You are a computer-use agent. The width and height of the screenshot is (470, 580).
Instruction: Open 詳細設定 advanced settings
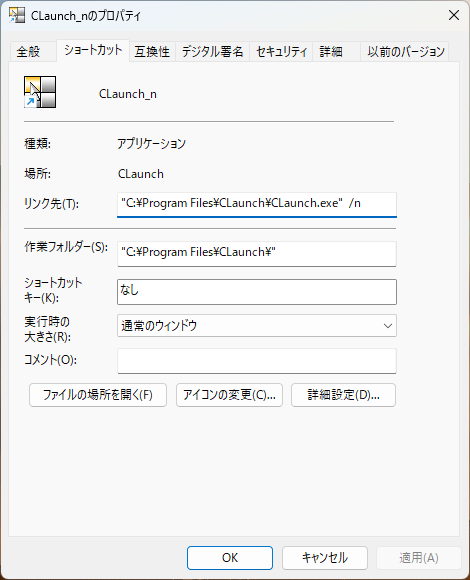coord(343,395)
